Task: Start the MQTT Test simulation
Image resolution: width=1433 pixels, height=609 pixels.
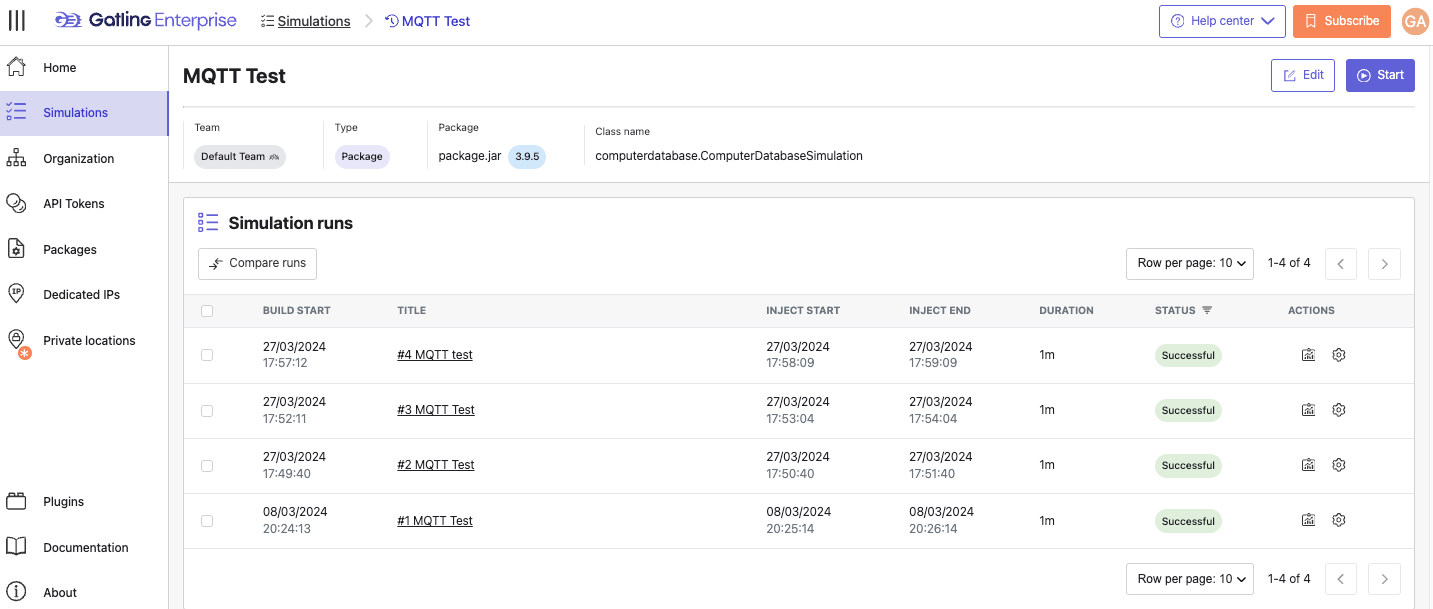Action: coord(1380,75)
